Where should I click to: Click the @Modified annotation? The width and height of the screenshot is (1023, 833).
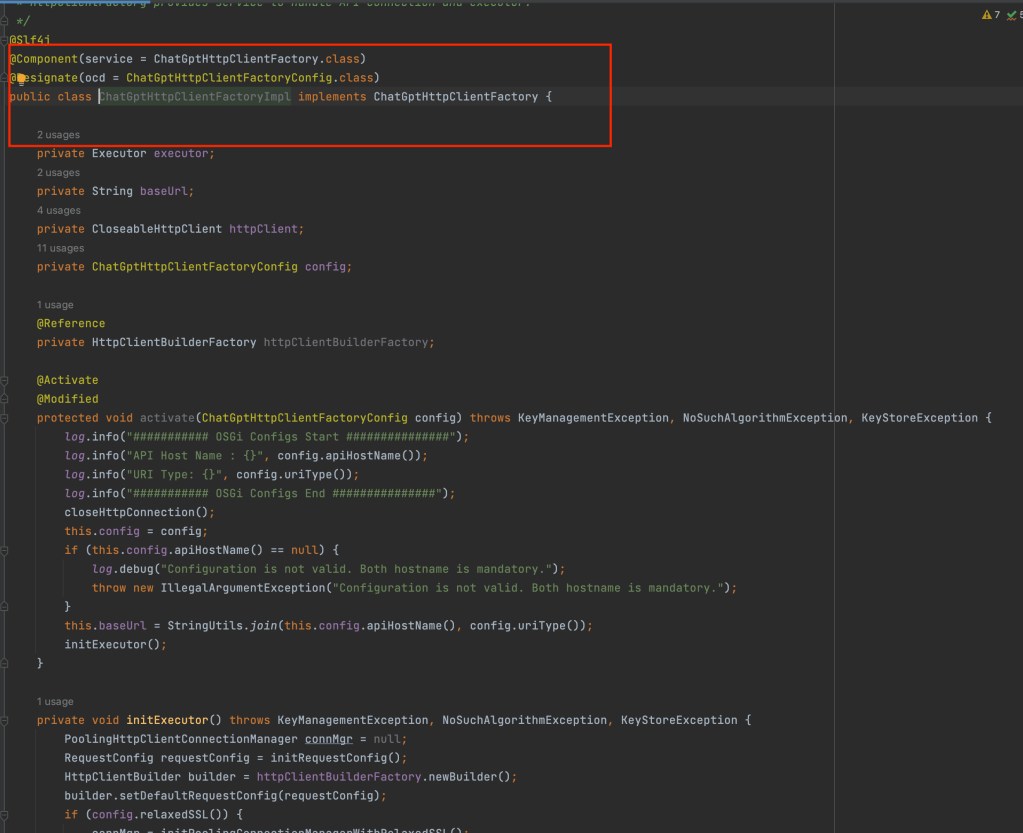pyautogui.click(x=67, y=399)
